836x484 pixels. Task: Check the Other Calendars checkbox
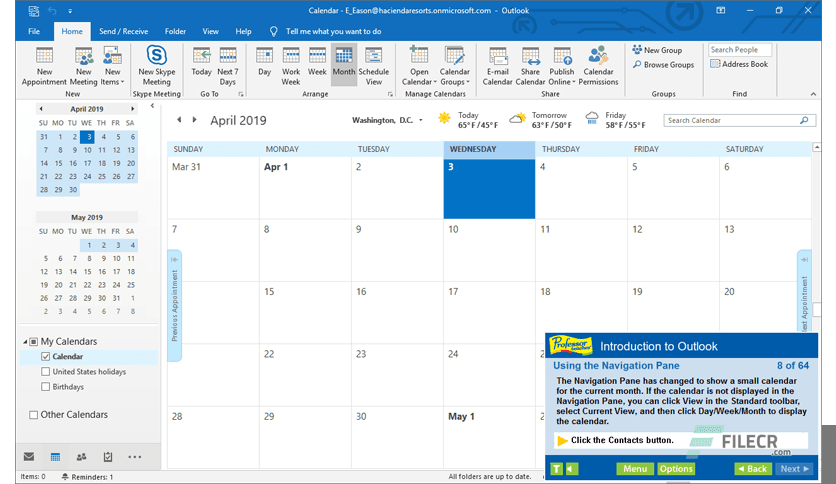(34, 415)
